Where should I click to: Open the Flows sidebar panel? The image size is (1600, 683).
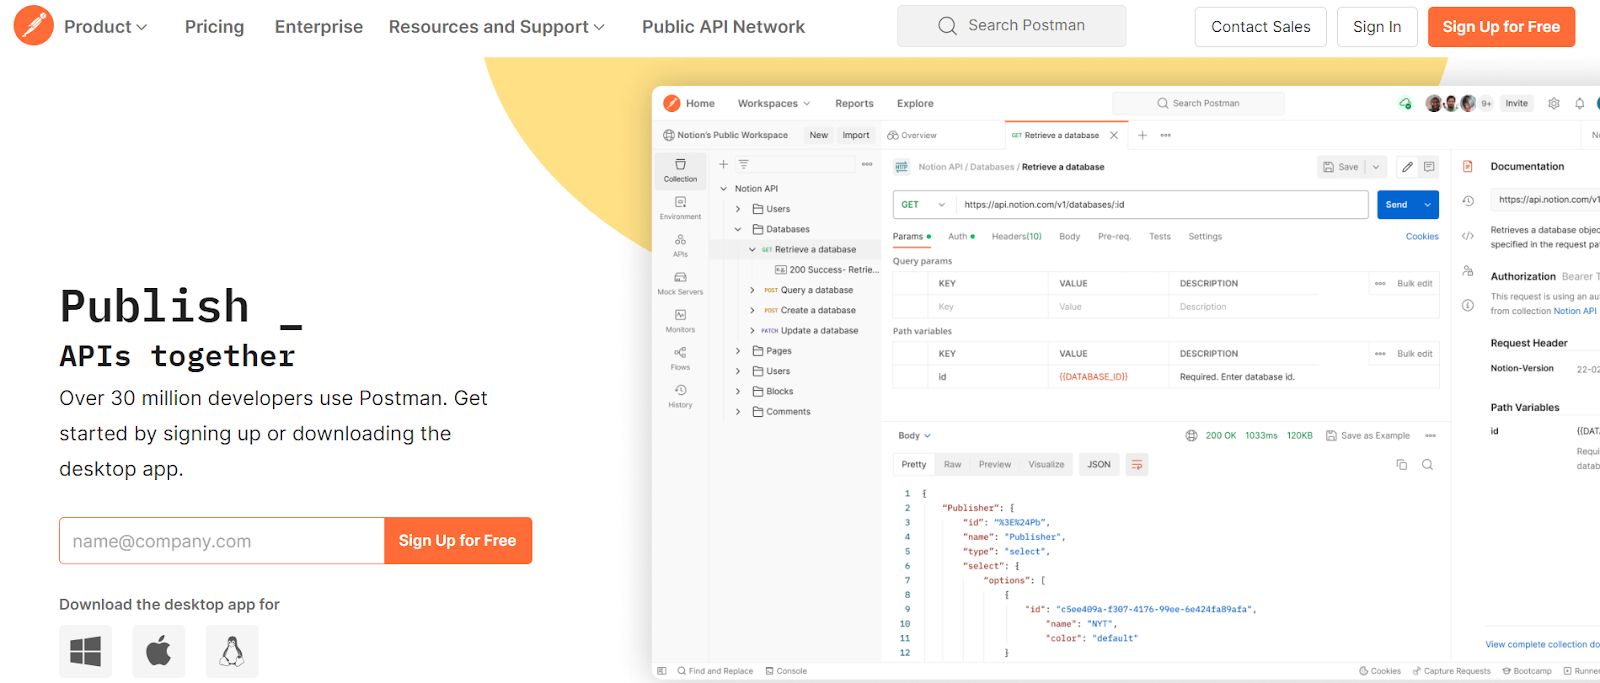click(680, 358)
